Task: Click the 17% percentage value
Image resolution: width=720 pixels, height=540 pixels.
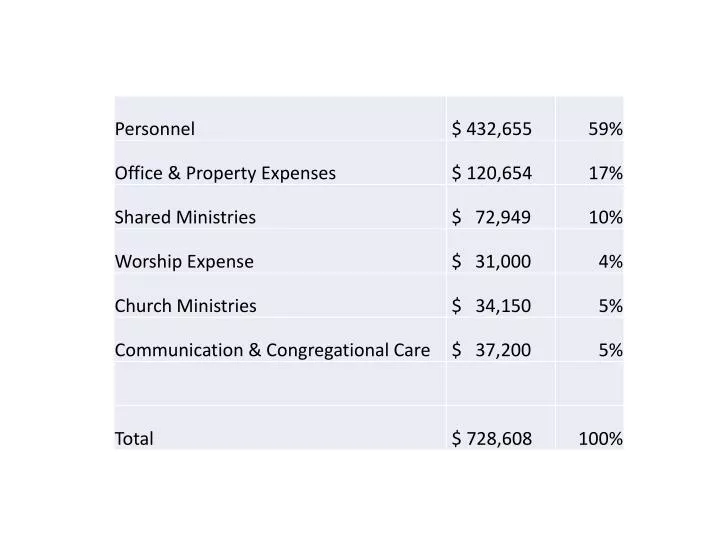Action: [x=605, y=174]
